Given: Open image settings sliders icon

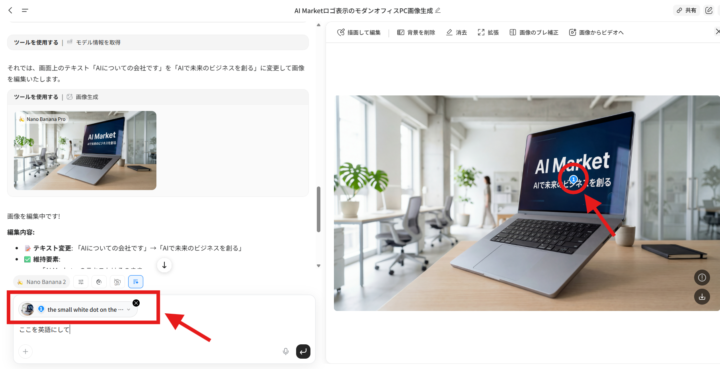Looking at the screenshot, I should (x=81, y=282).
